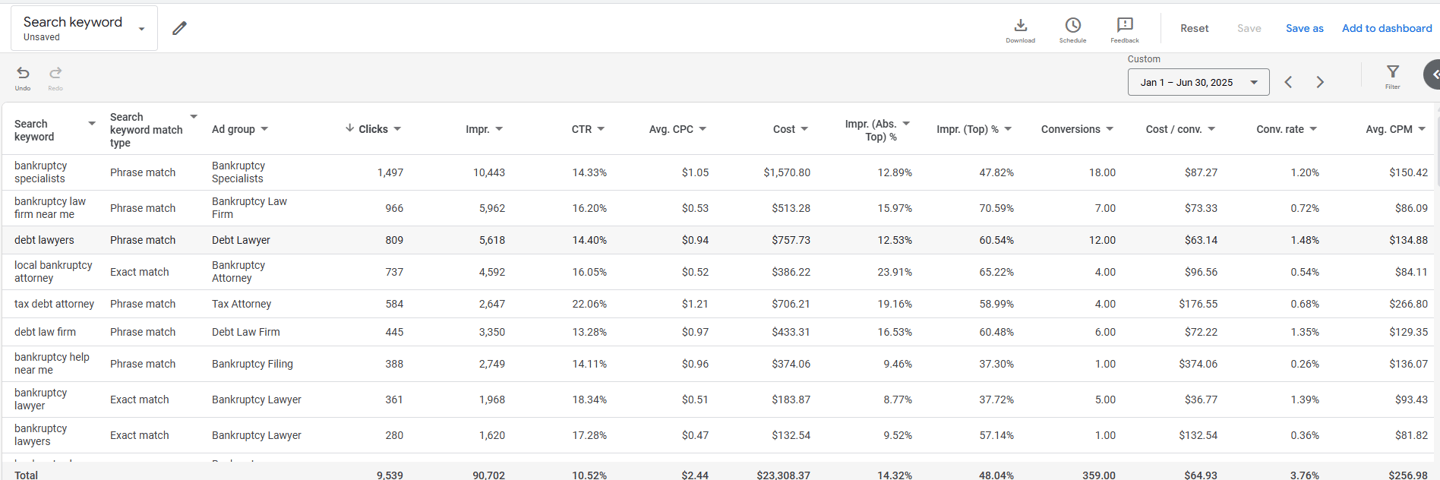Add the report to dashboard
Image resolution: width=1440 pixels, height=480 pixels.
click(x=1386, y=28)
